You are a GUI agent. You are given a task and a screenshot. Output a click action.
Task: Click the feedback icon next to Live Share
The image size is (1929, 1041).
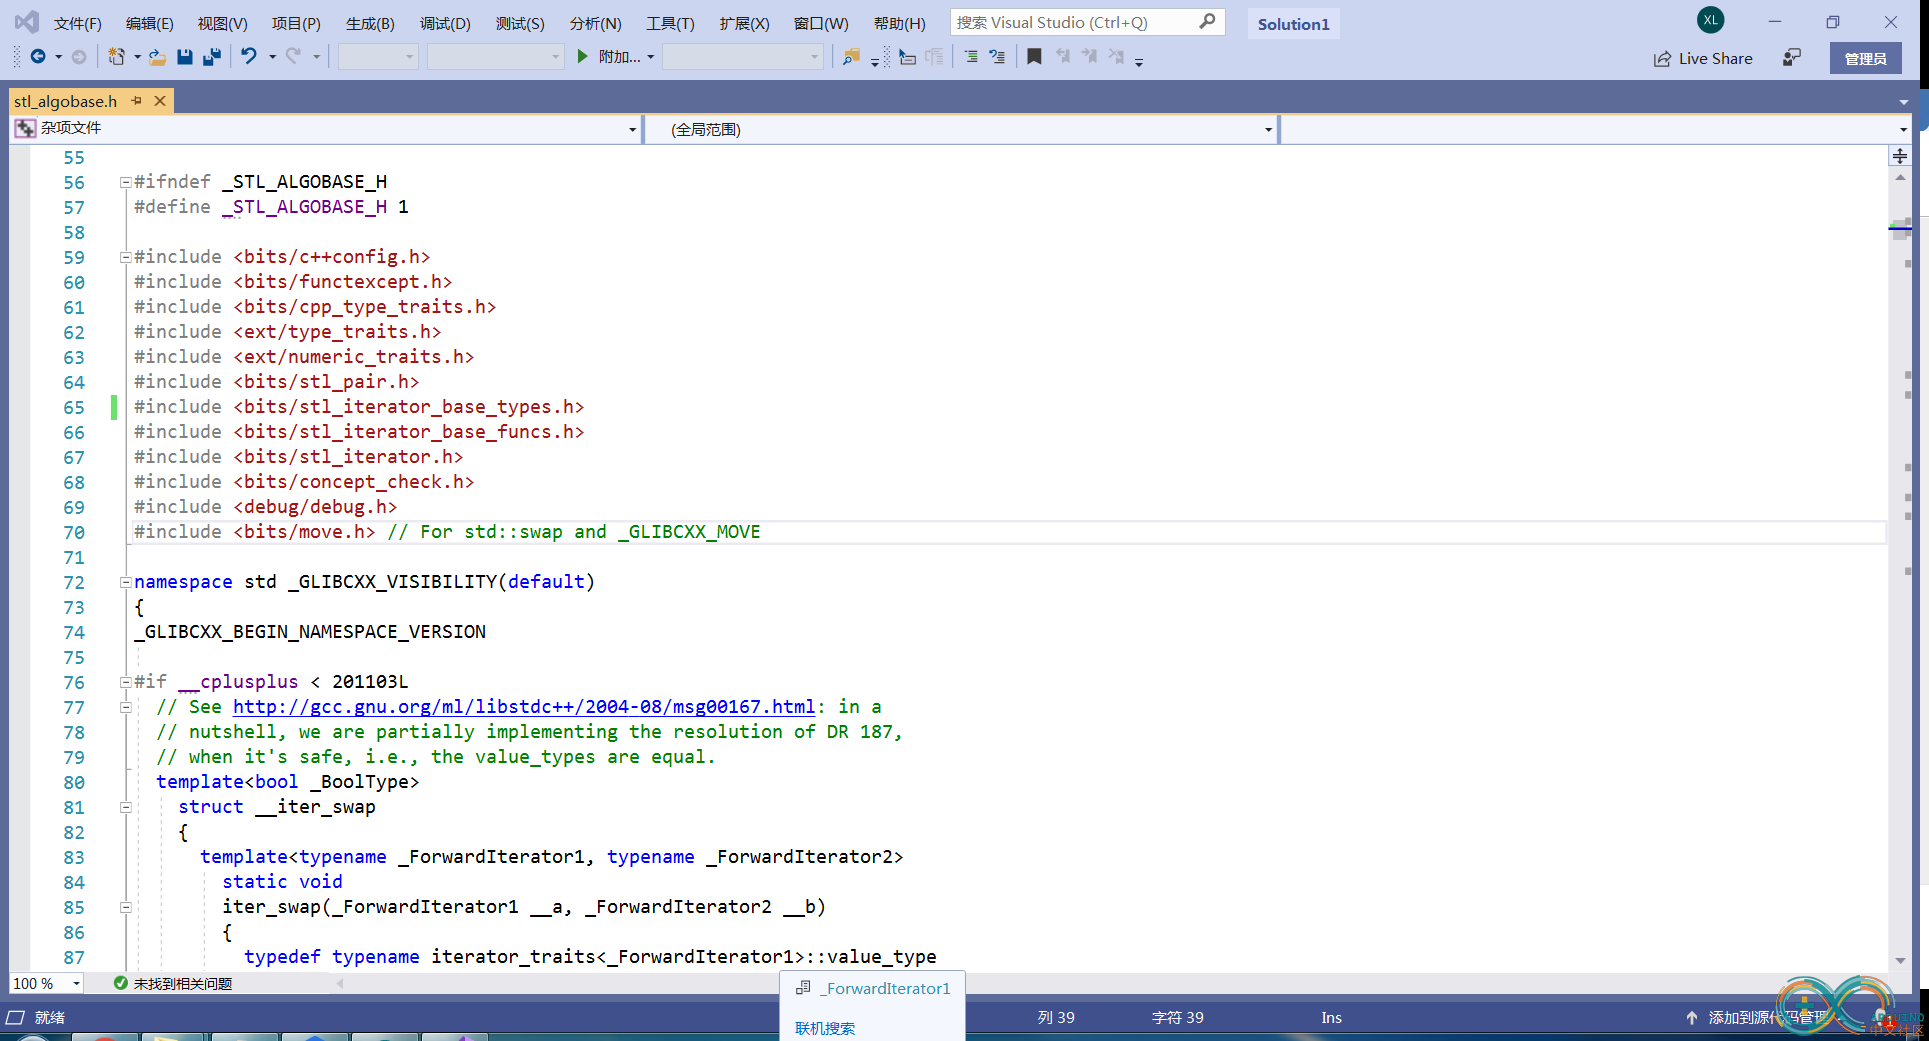pyautogui.click(x=1792, y=58)
